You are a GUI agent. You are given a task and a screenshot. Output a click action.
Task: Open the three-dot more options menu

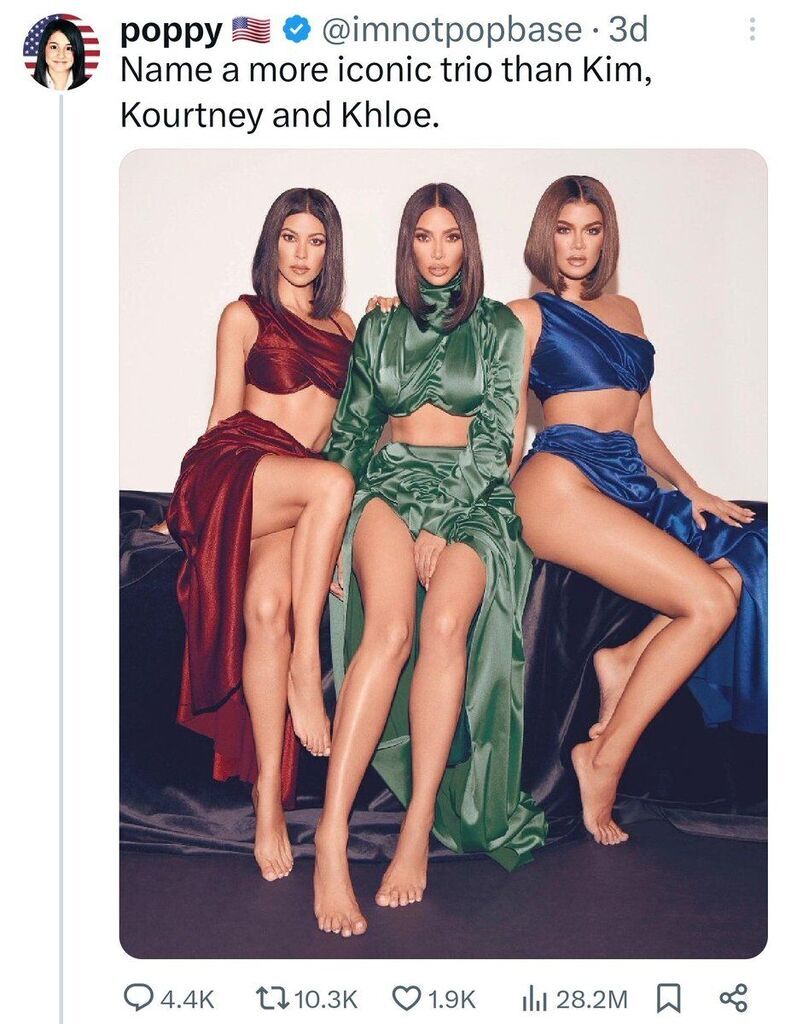coord(752,32)
